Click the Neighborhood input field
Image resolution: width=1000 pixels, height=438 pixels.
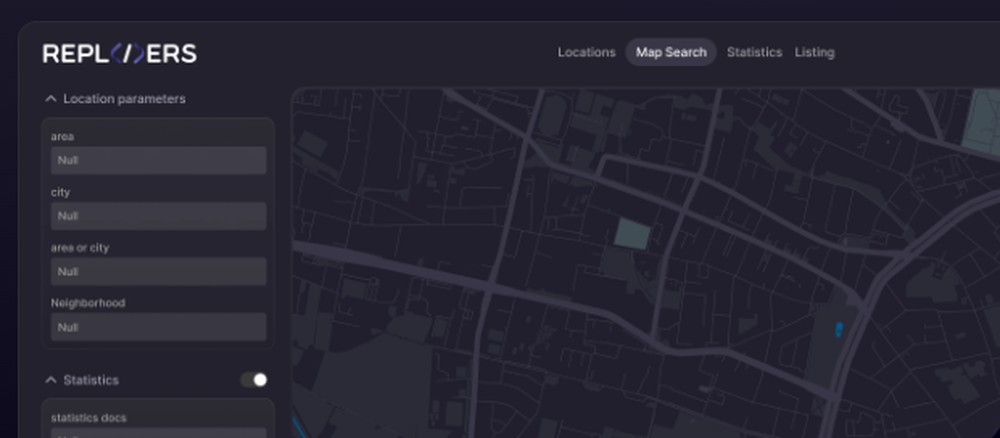coord(158,327)
